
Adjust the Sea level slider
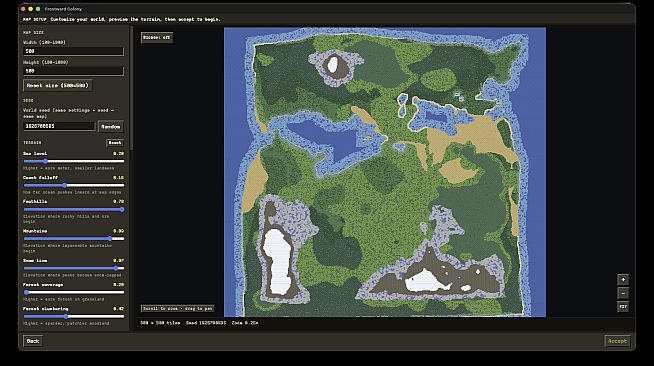point(73,161)
